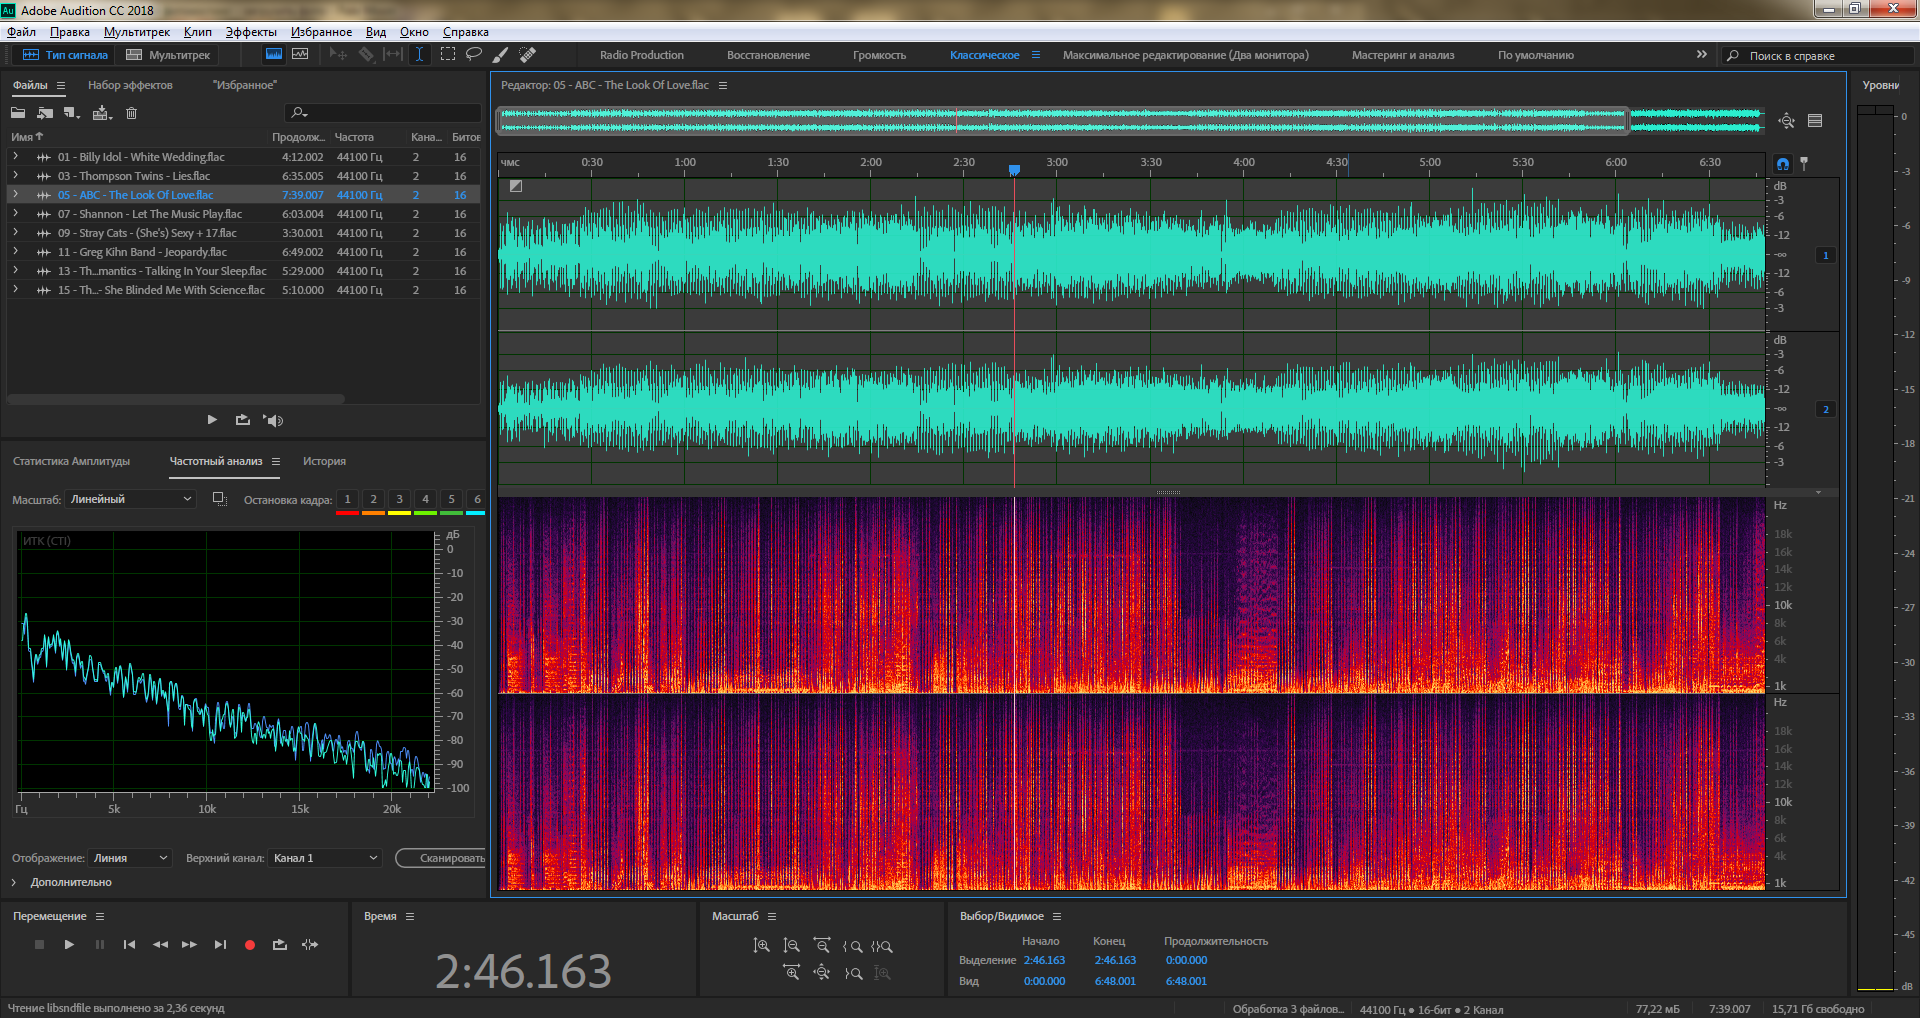Select the Marquee Selection tool
The height and width of the screenshot is (1018, 1920).
(448, 55)
